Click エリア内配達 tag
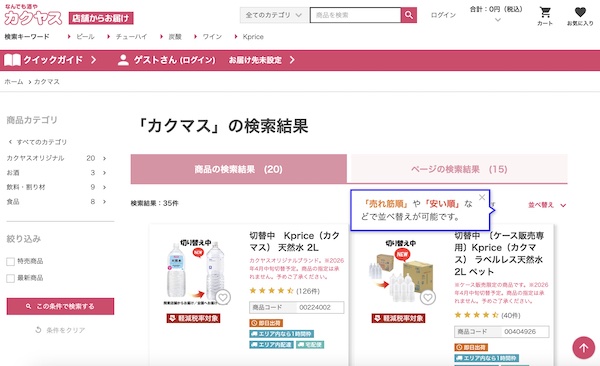Screen dimensions: 600x366 coord(271,345)
